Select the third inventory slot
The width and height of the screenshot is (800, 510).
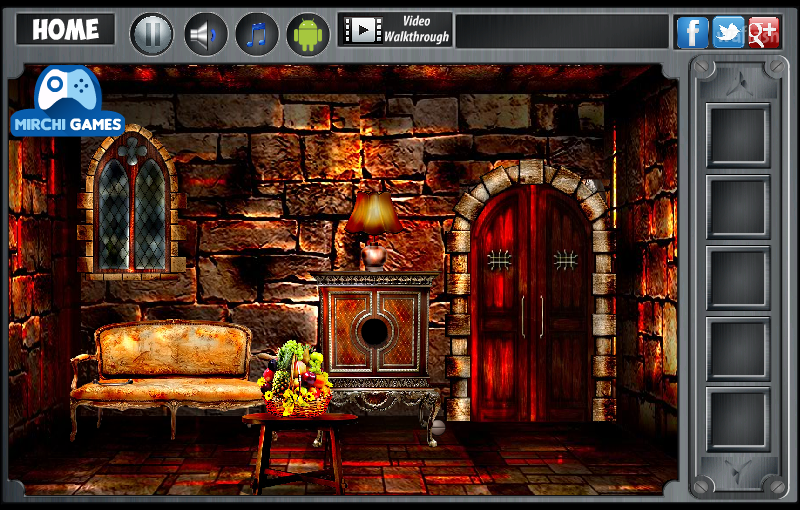pos(738,278)
